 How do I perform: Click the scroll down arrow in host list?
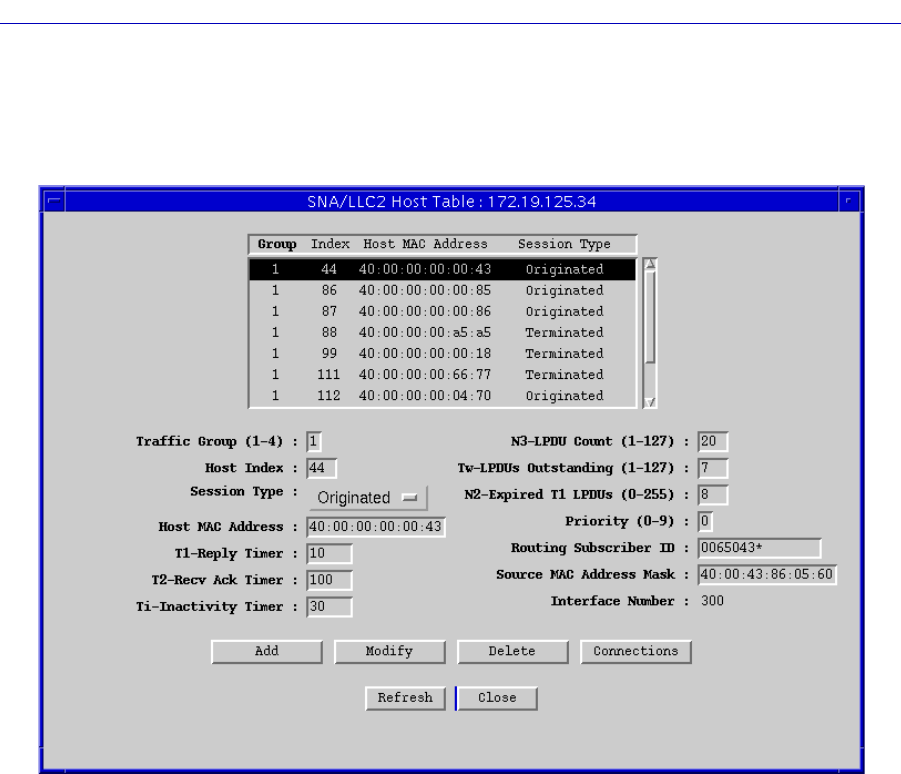pos(650,402)
